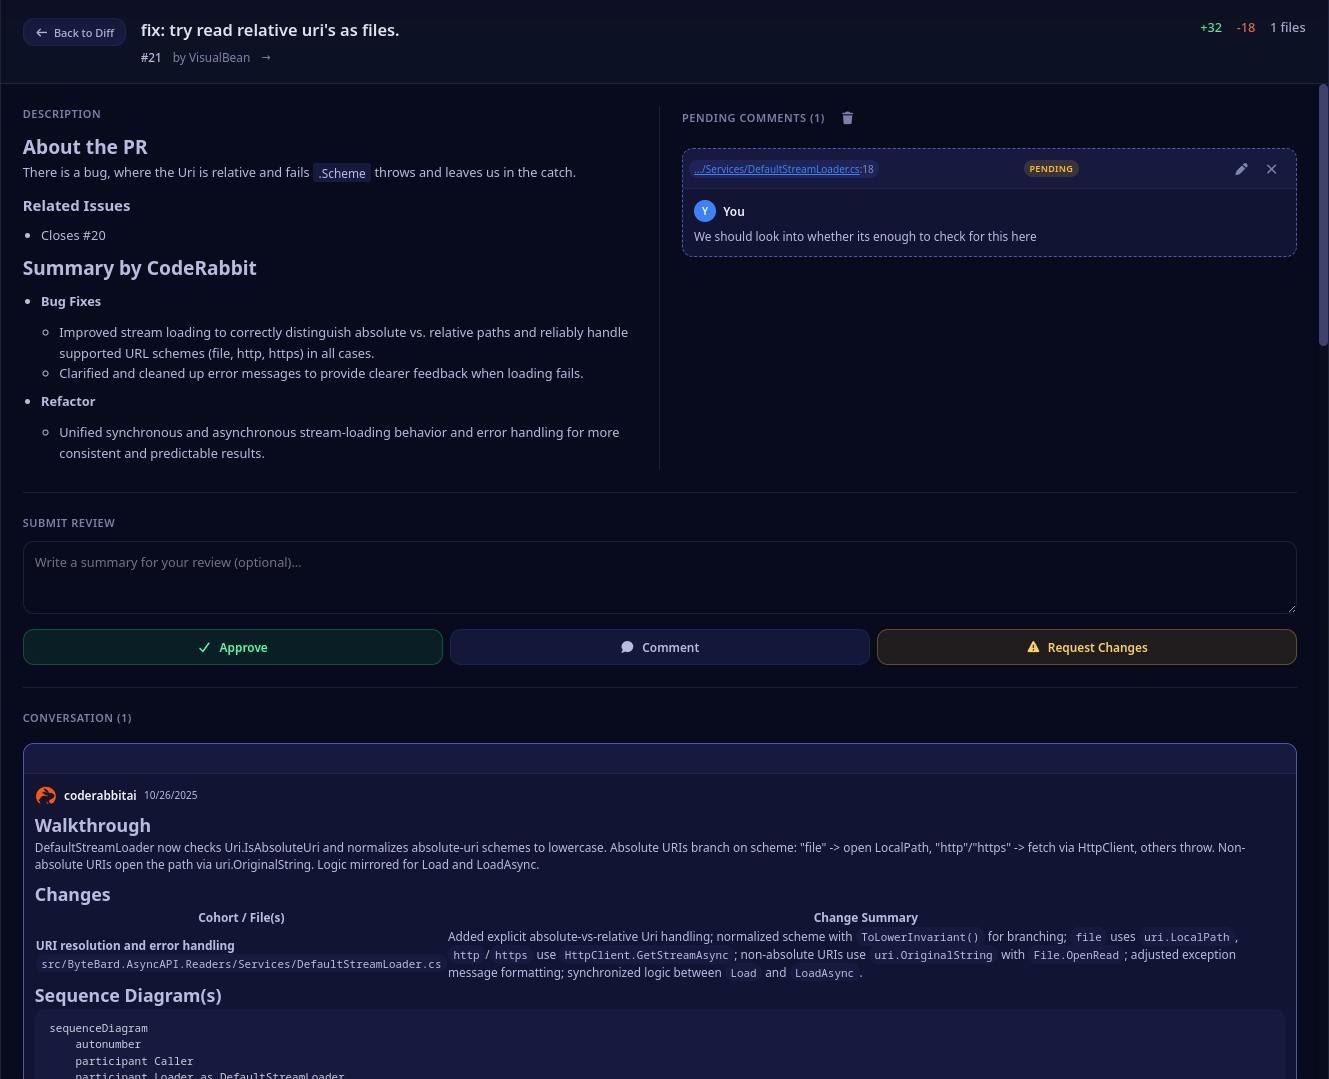Click the warning triangle on Request Changes
The height and width of the screenshot is (1079, 1329).
click(x=1033, y=646)
